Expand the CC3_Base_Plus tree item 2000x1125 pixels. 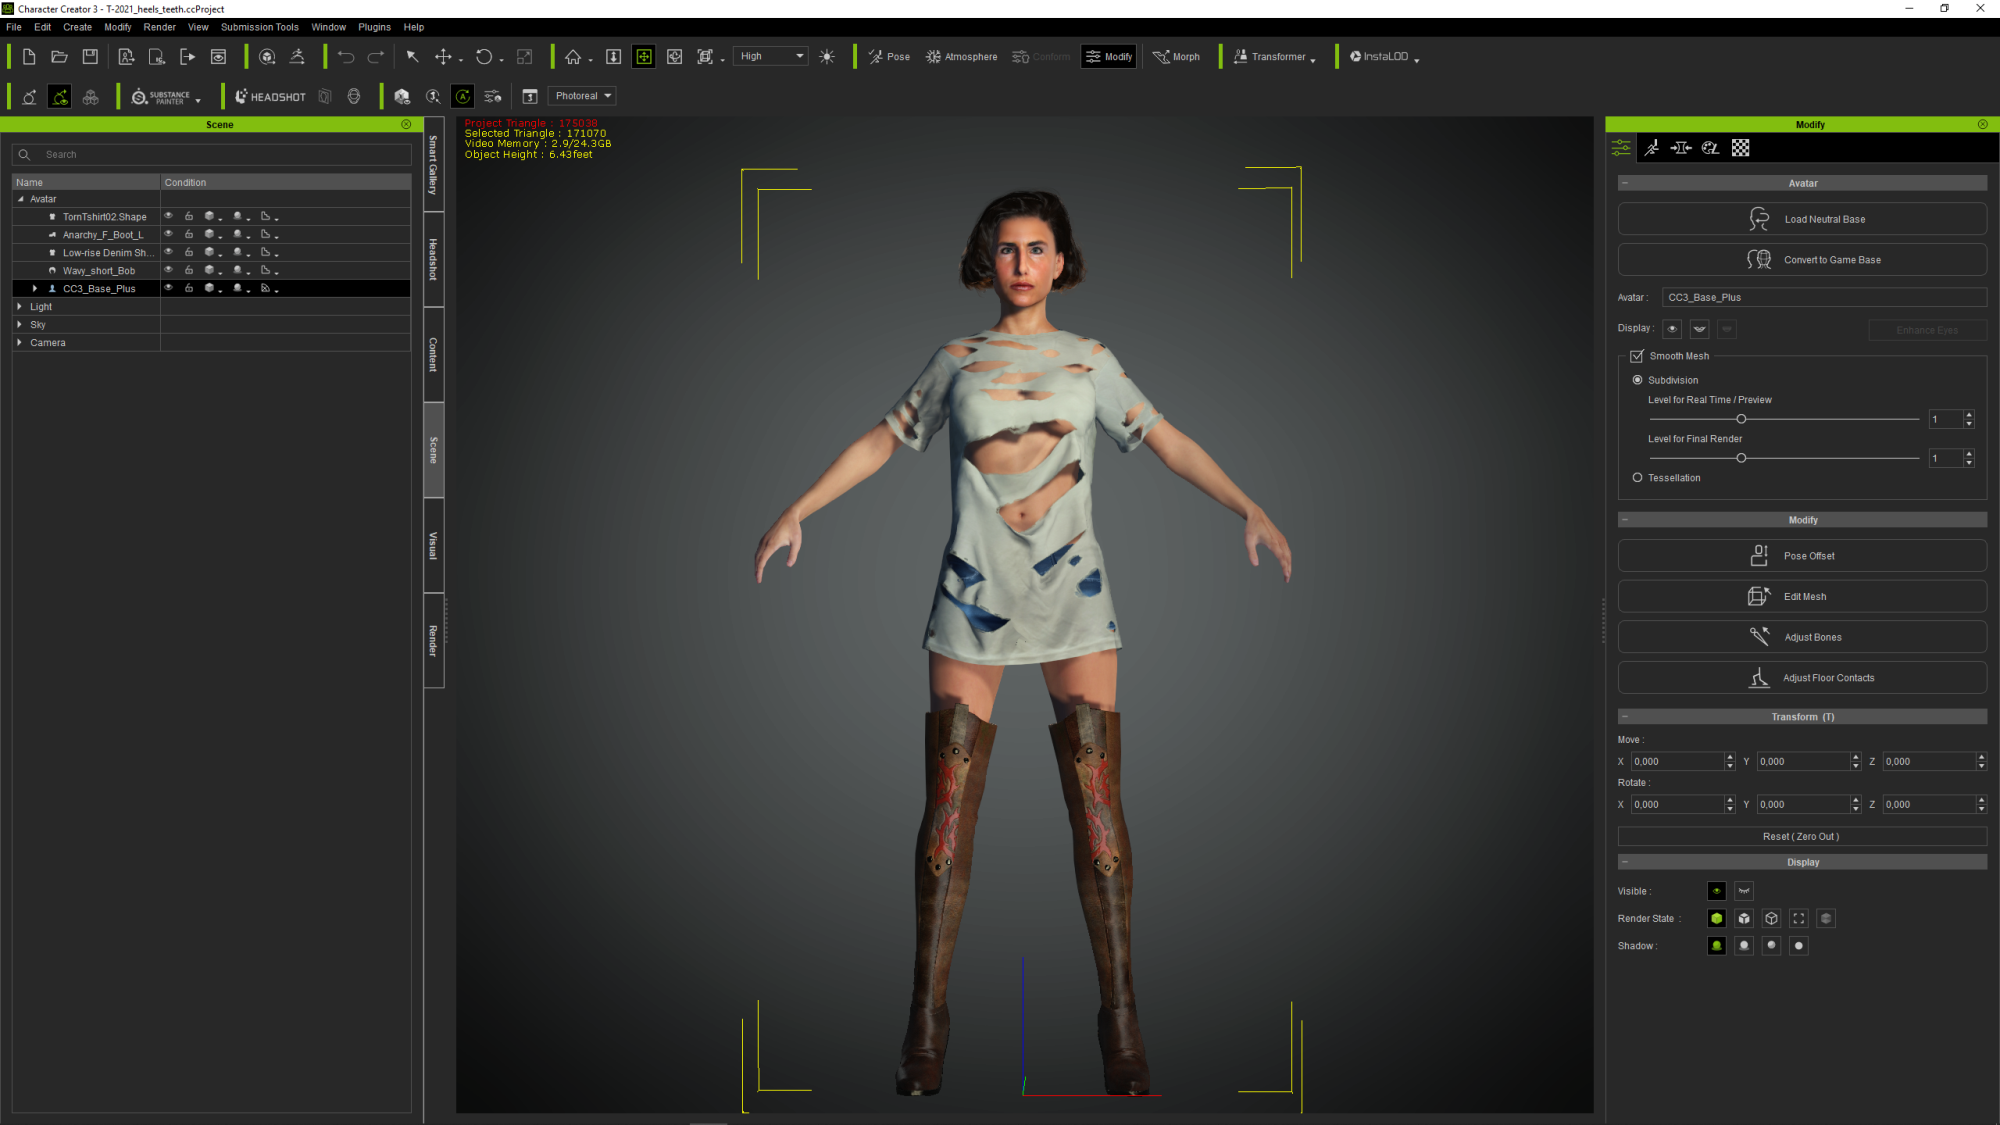pos(35,289)
